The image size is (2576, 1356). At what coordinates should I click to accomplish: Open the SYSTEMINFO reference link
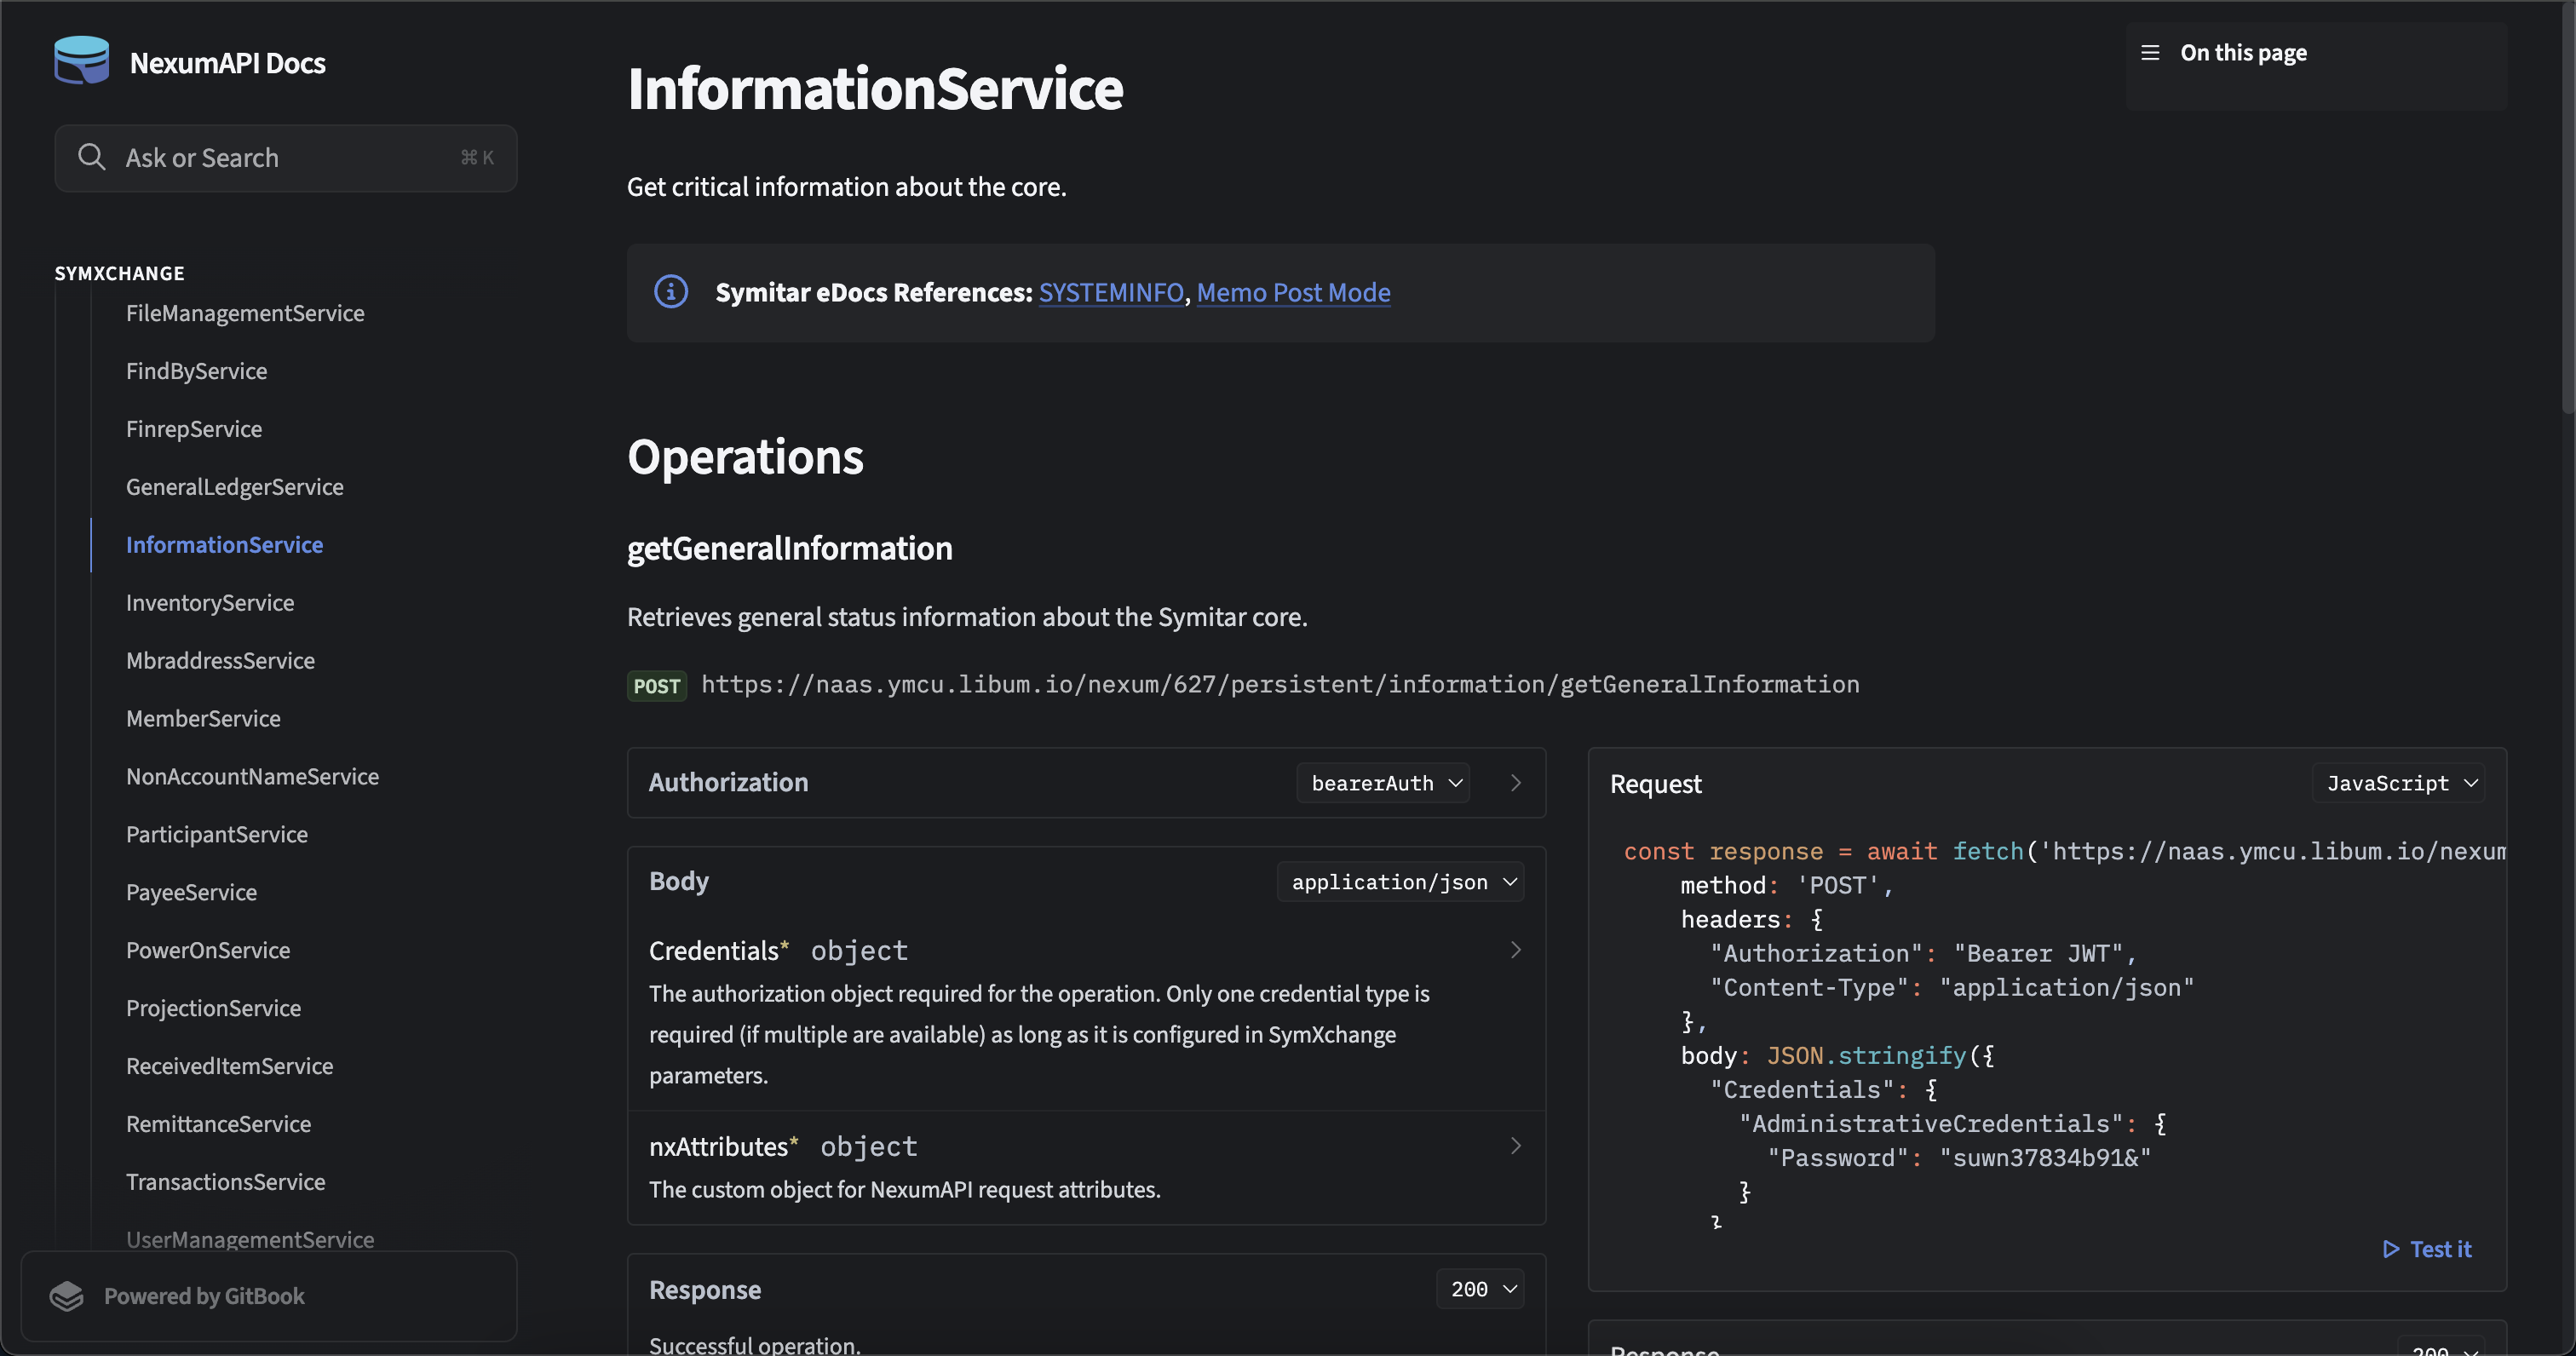1110,292
